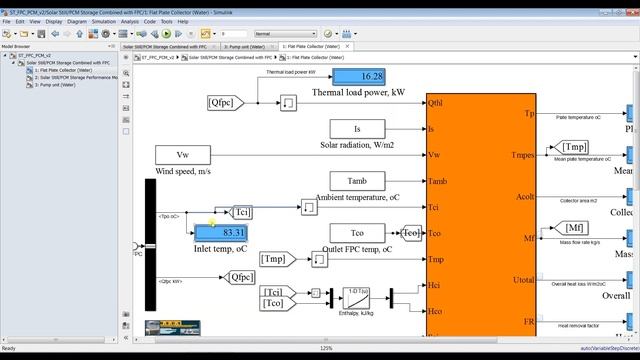Open the View menu
This screenshot has width=640, height=360.
(x=35, y=22)
